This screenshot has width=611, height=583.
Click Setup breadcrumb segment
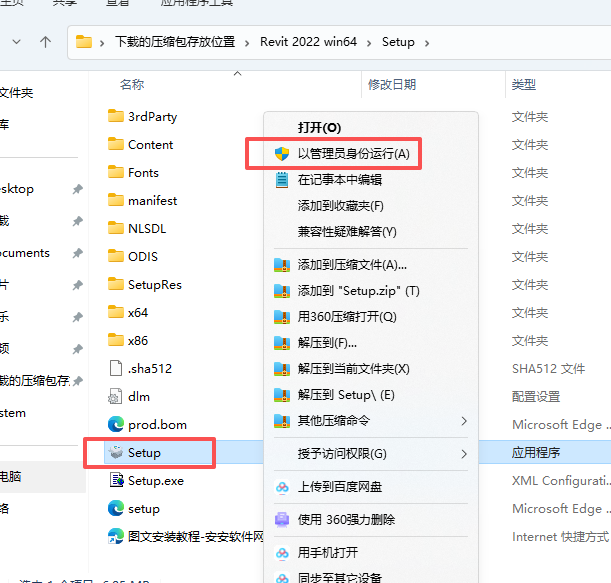pos(398,42)
